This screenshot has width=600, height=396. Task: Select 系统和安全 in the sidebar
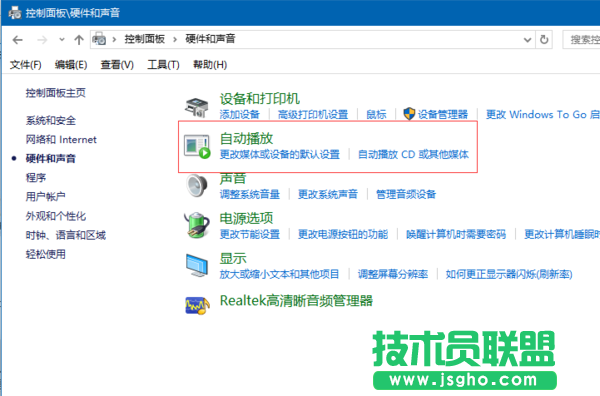click(x=51, y=121)
